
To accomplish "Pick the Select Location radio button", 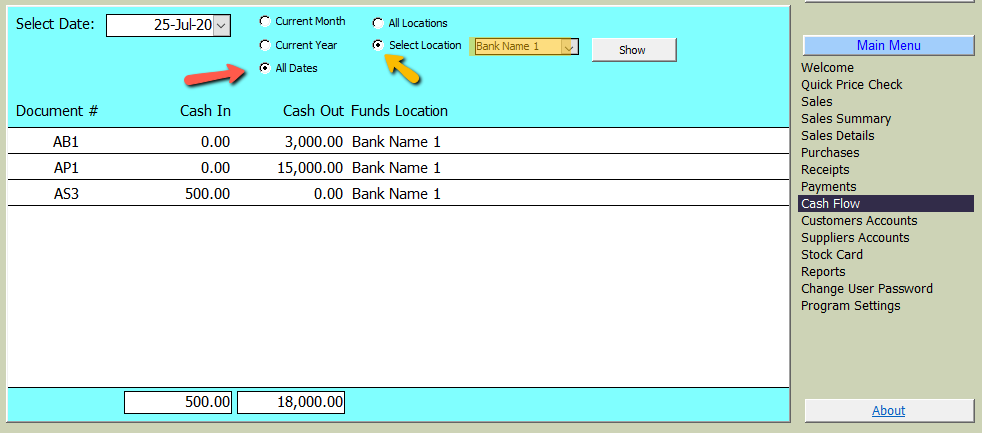I will pos(378,45).
